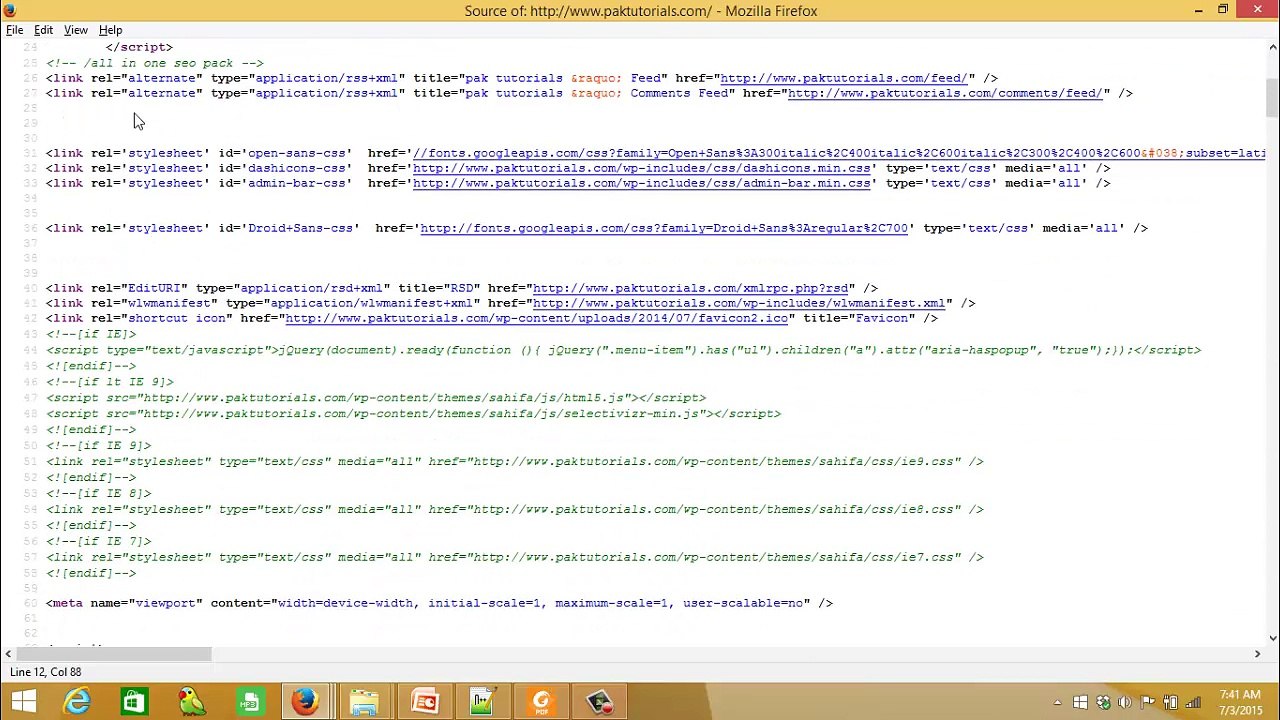The image size is (1280, 720).
Task: Open the dashicons.min.css link
Action: tap(641, 168)
